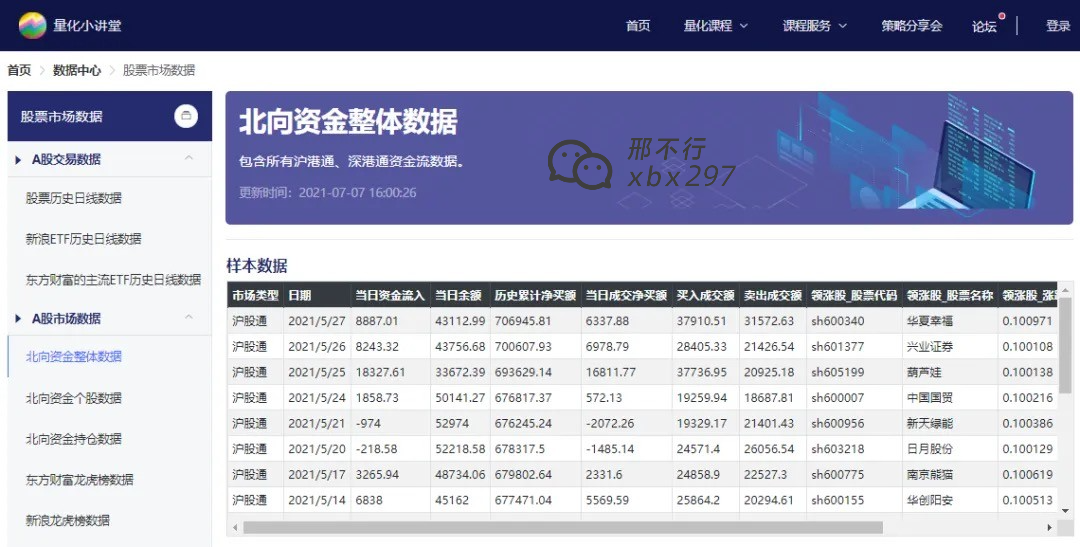Click the 样本数据 section heading

(x=257, y=266)
